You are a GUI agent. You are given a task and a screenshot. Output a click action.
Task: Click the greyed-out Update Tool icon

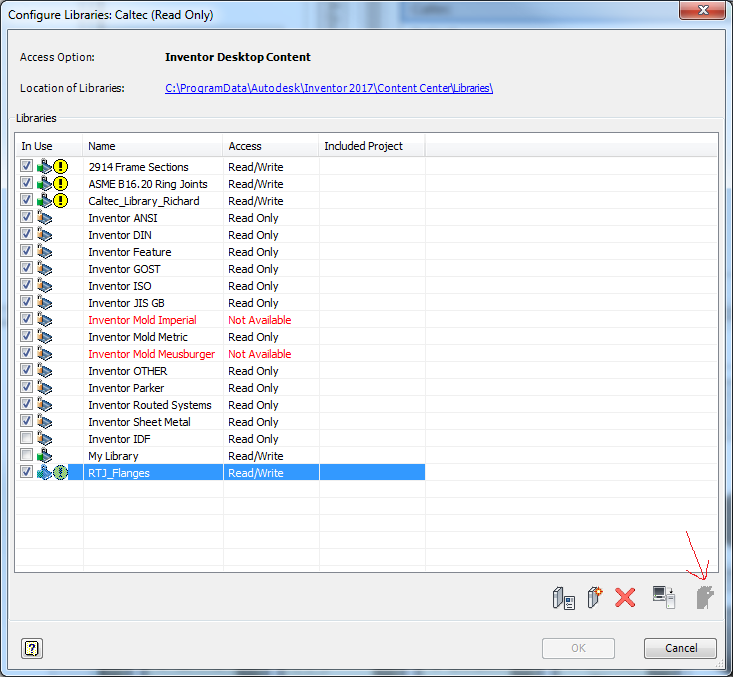pos(705,597)
